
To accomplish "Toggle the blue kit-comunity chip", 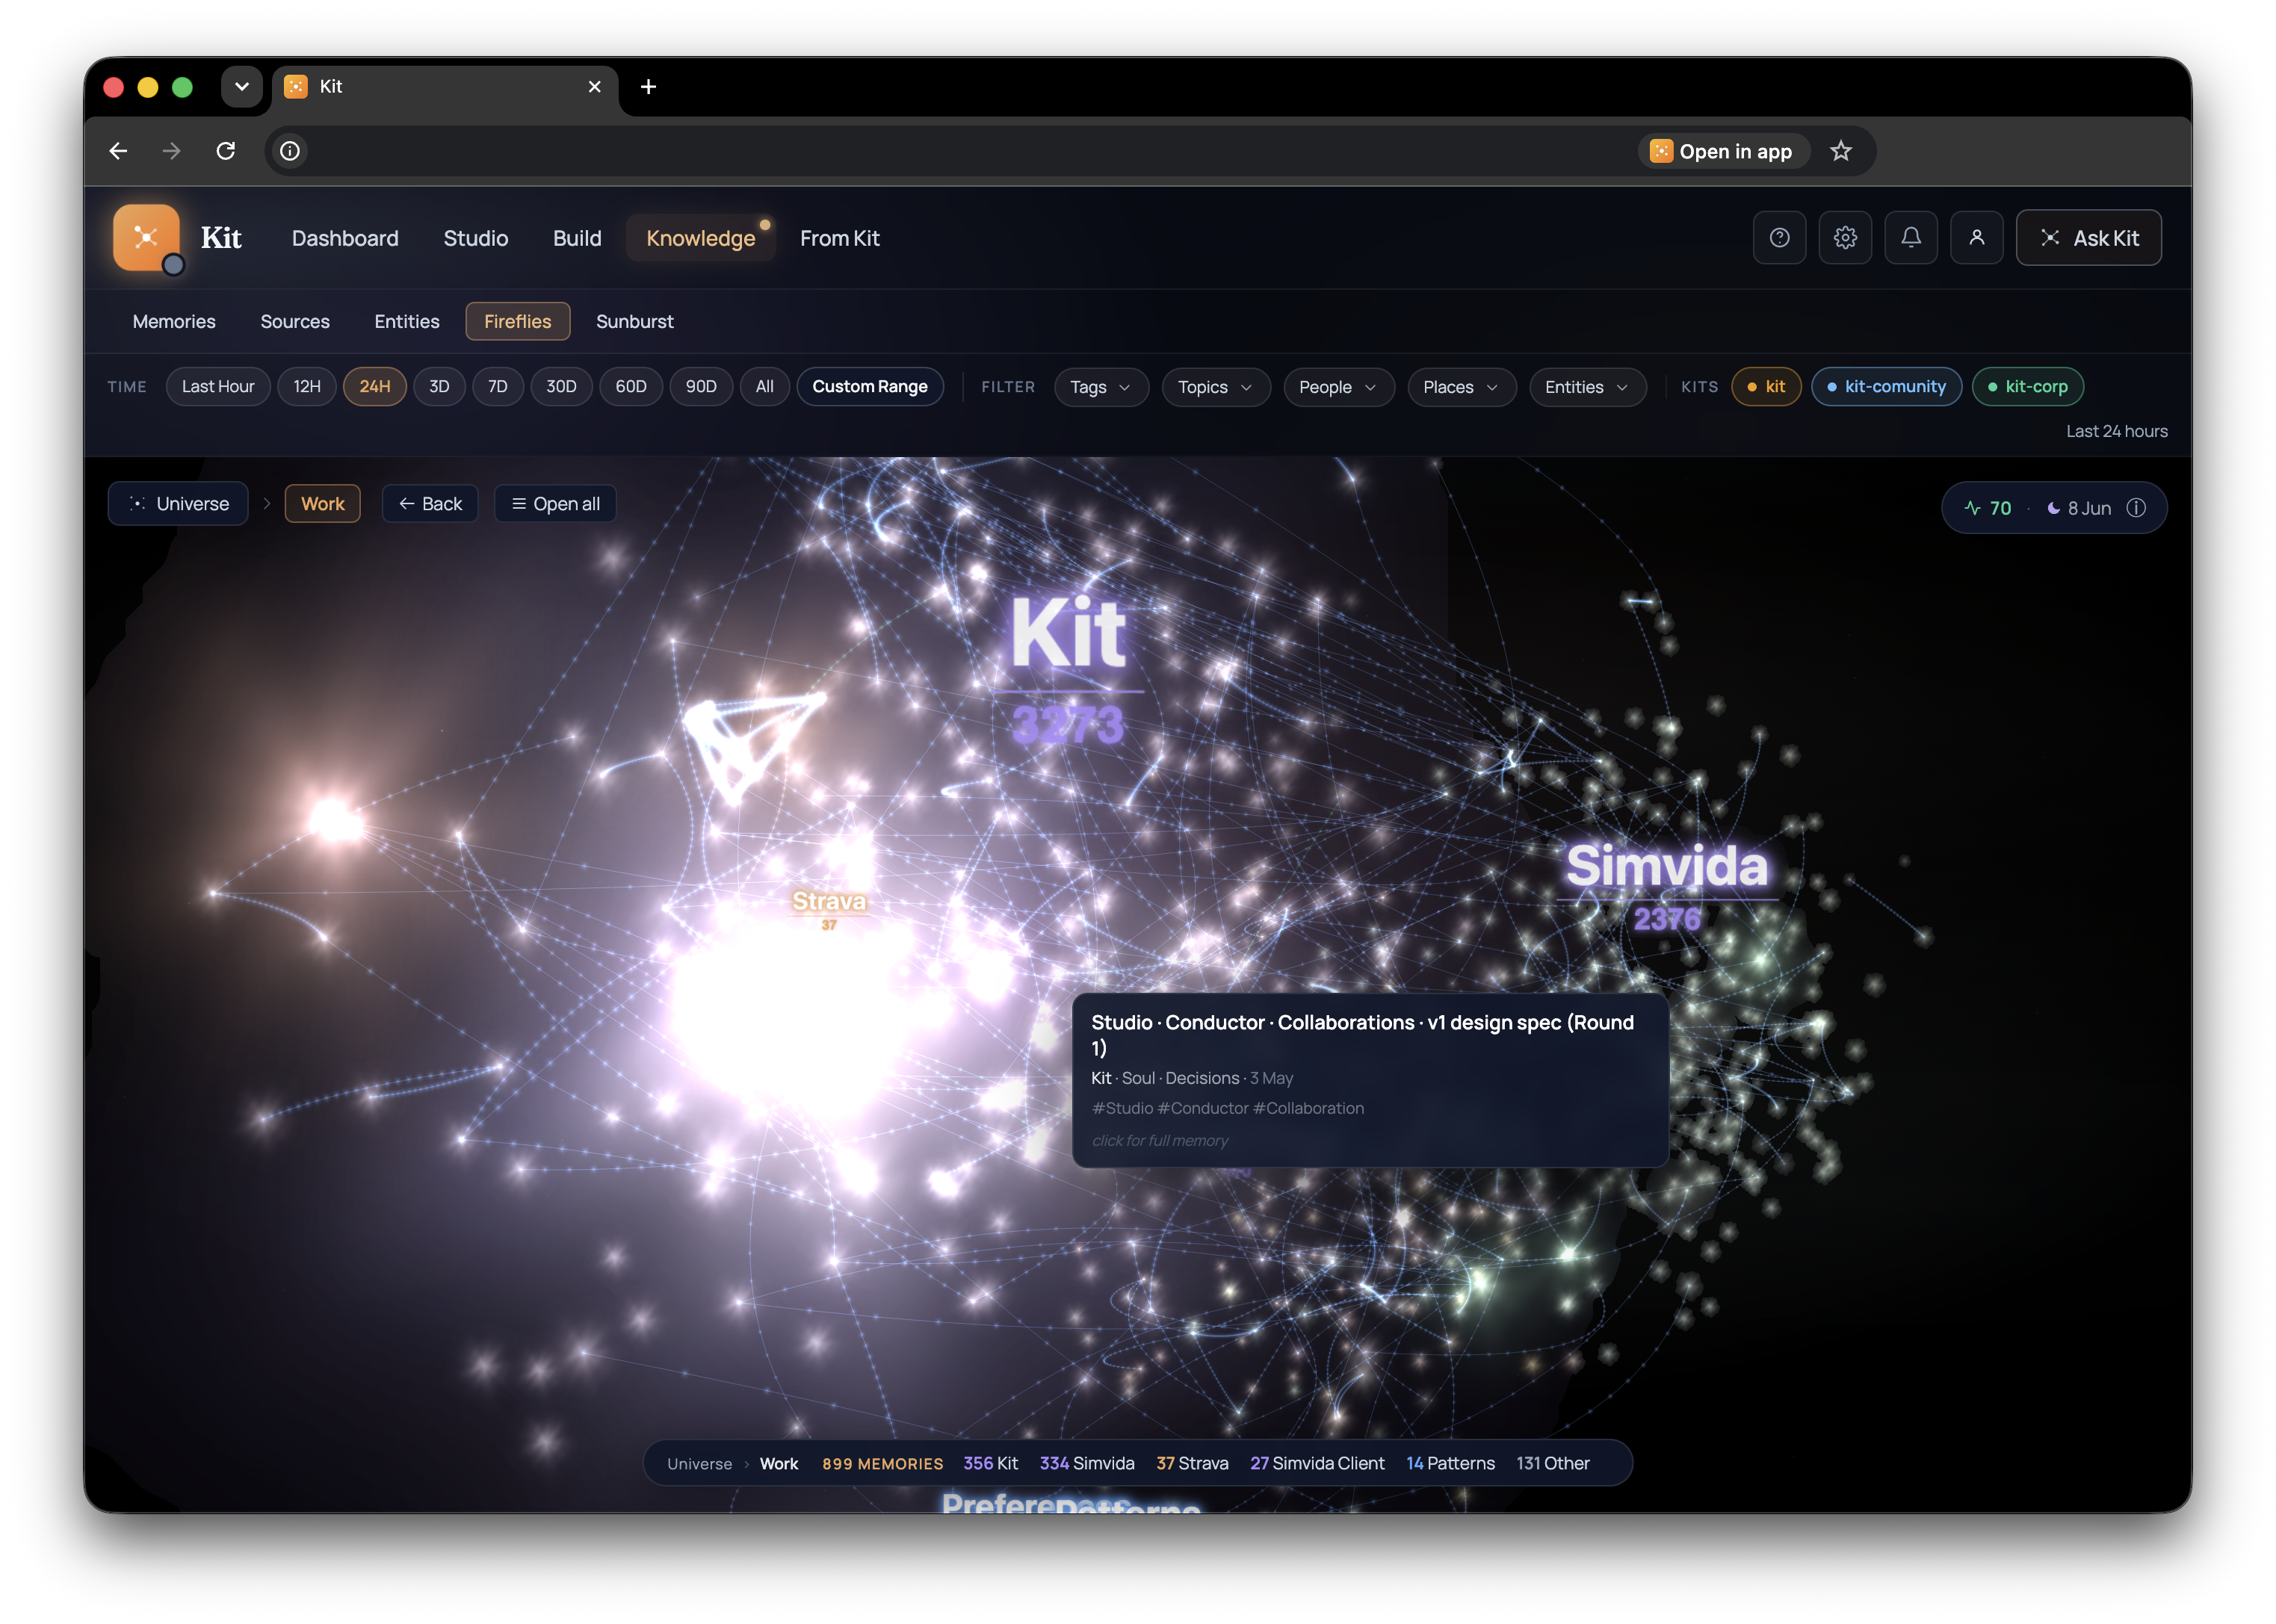I will click(1886, 387).
